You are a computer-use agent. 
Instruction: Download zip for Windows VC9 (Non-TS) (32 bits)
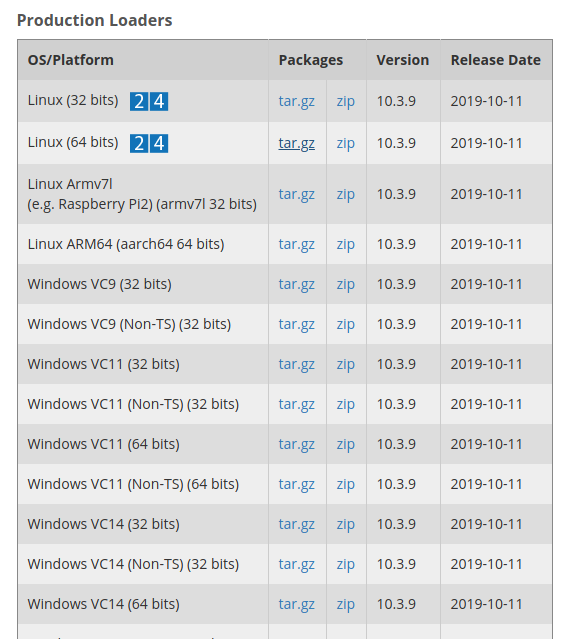346,324
